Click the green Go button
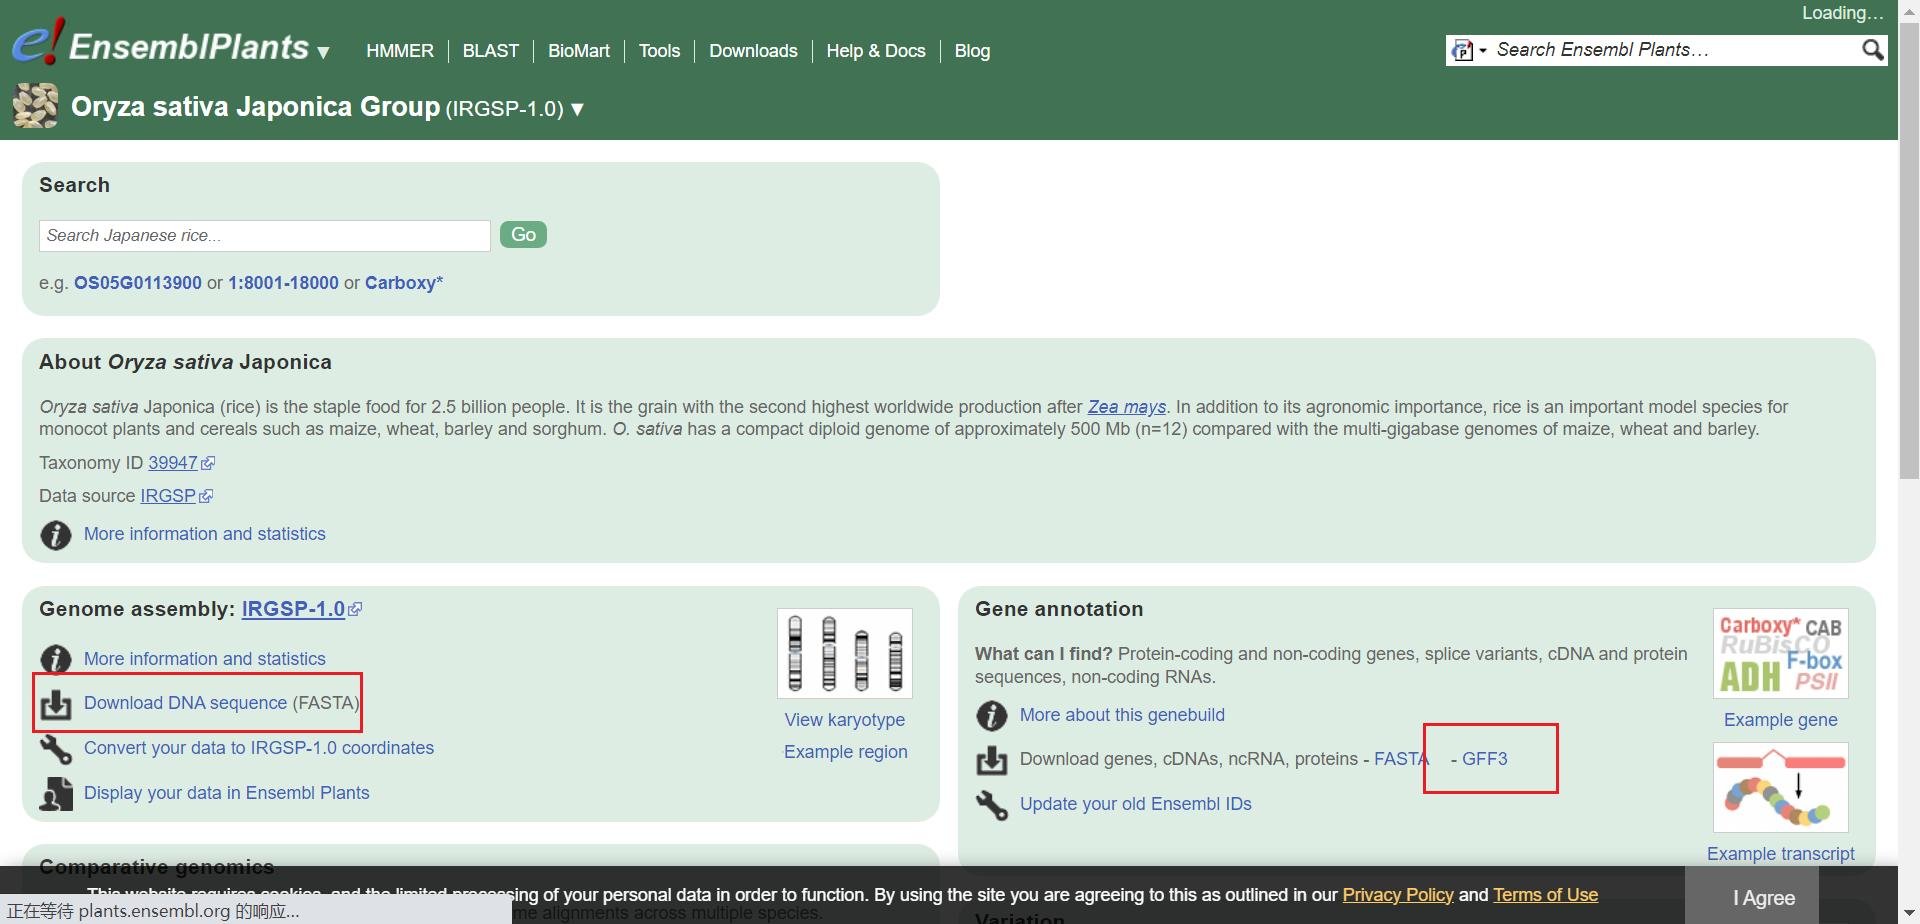Image resolution: width=1920 pixels, height=924 pixels. (x=523, y=235)
